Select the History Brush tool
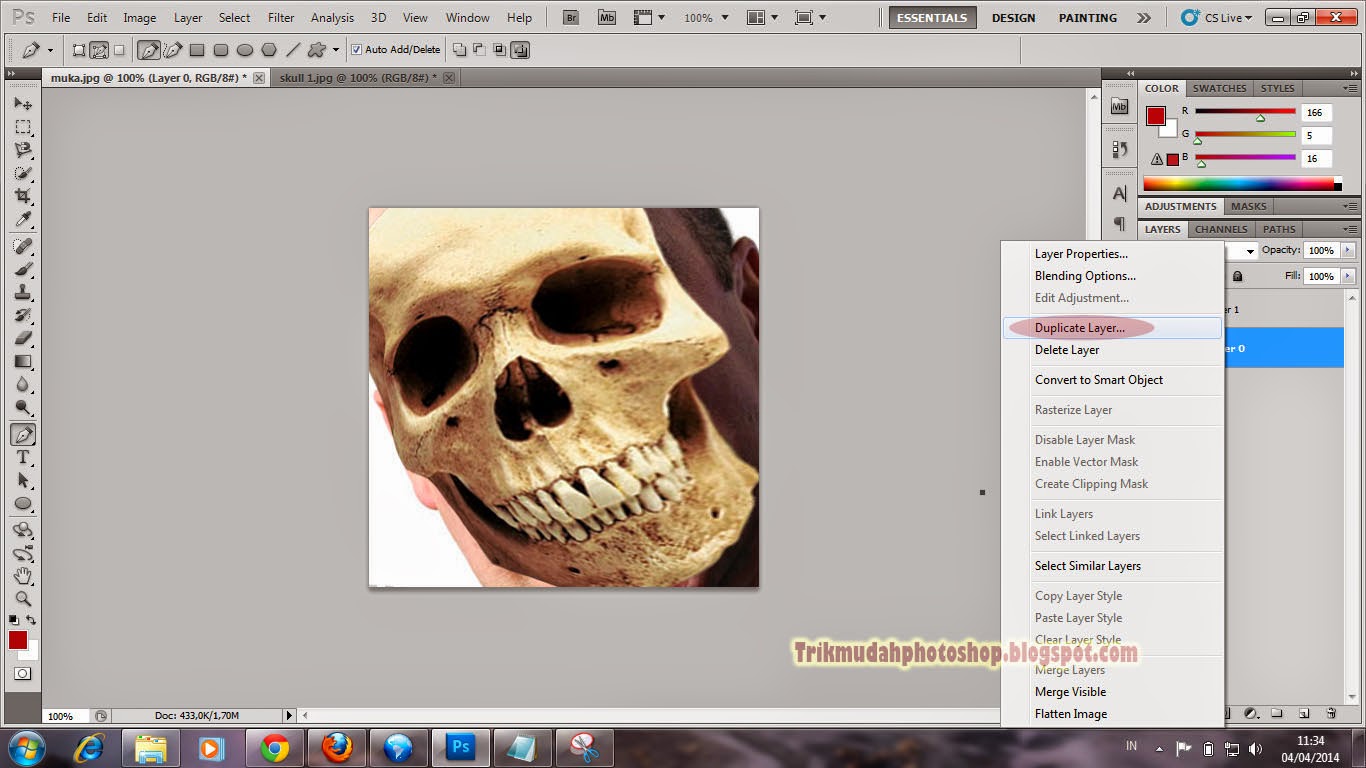Screen dimensions: 1366x768 coord(23,315)
